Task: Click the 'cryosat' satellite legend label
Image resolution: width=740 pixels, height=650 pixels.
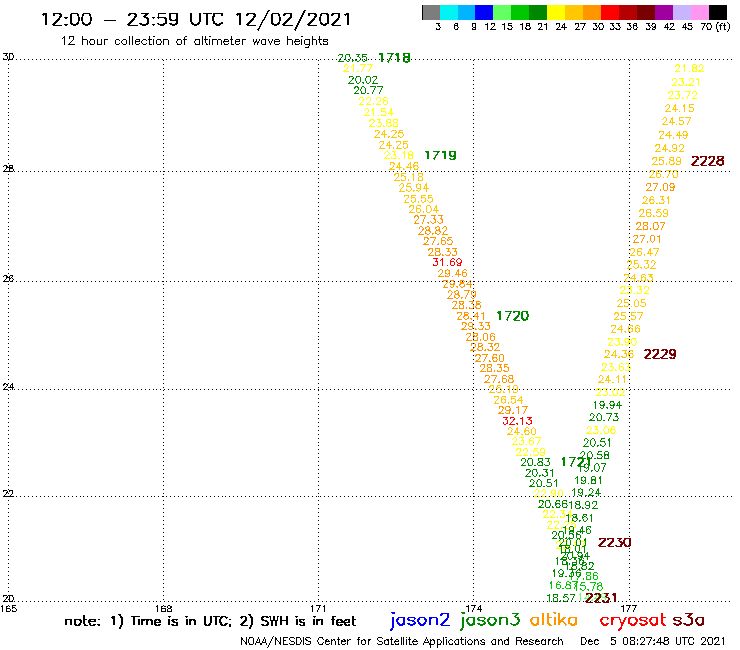Action: [633, 621]
